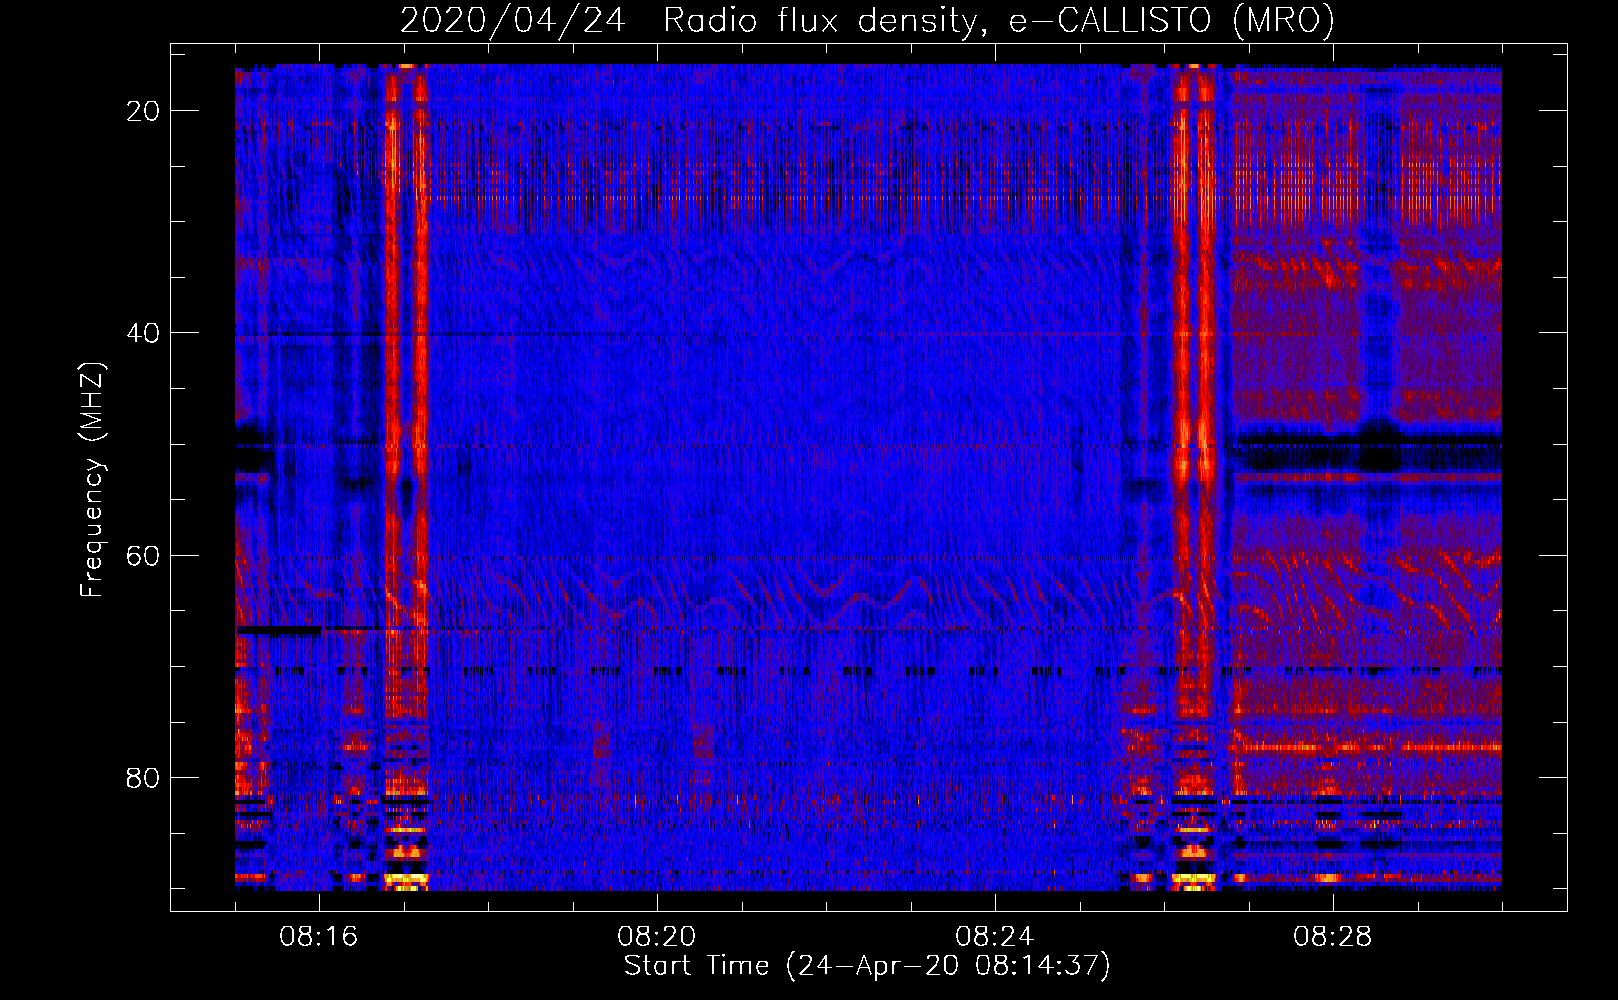Click the '08:20' time tick label

click(657, 937)
